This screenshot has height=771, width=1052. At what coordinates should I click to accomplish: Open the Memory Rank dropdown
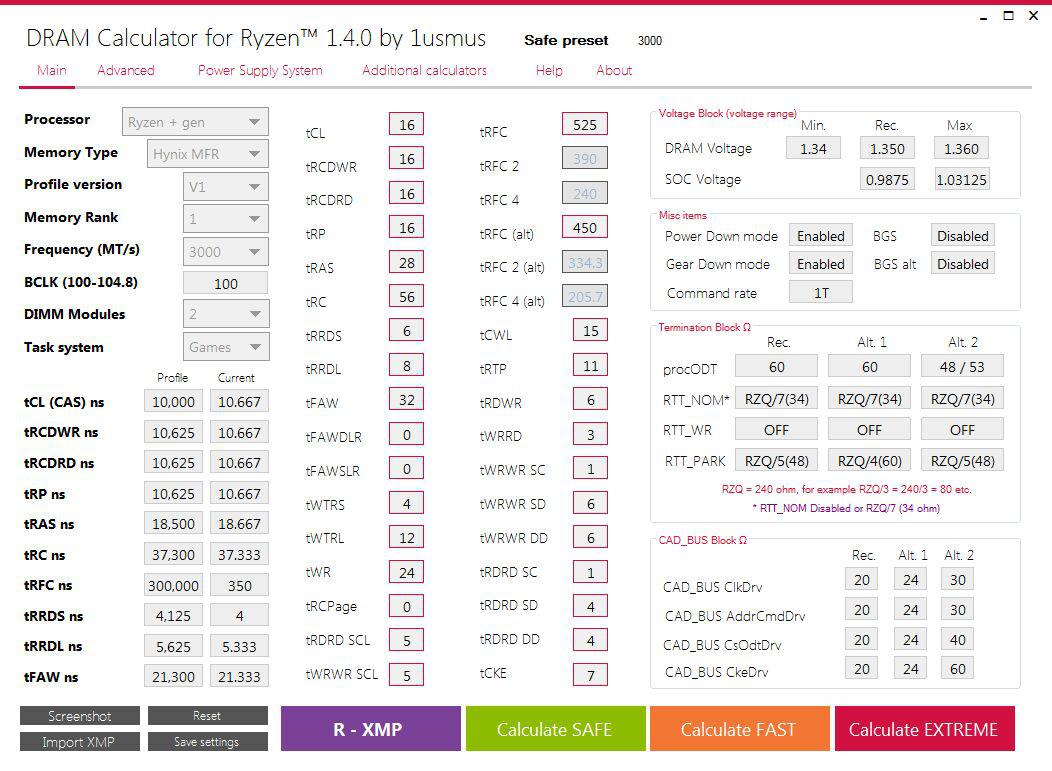coord(225,219)
